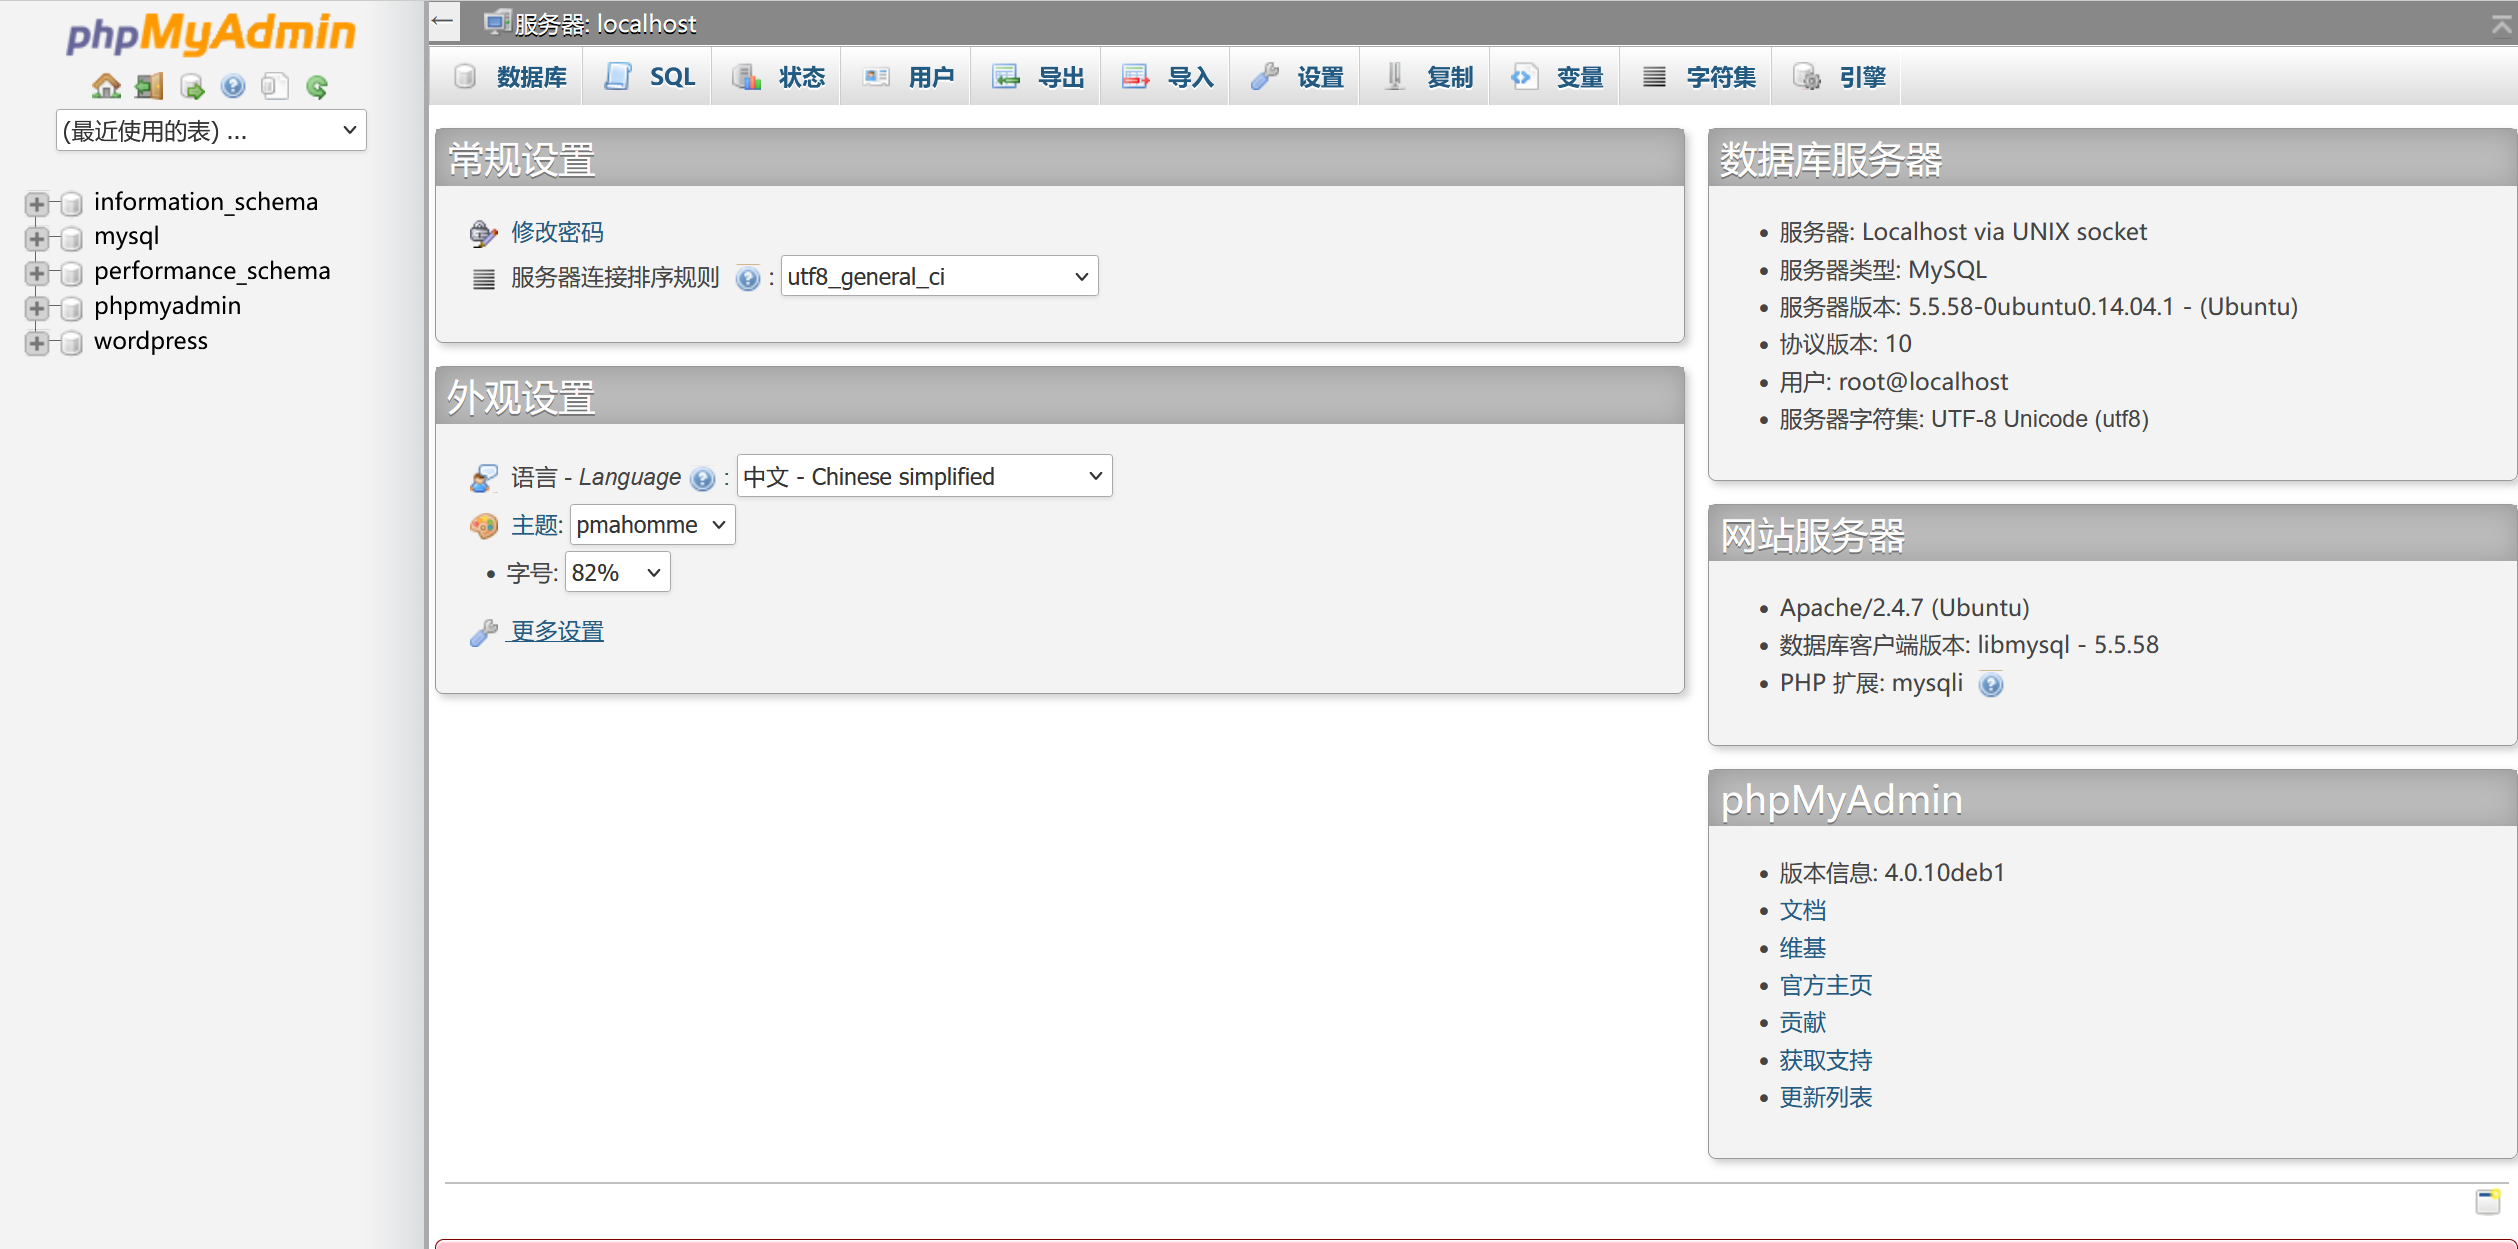
Task: Click the key icon beside 修改密码
Action: pyautogui.click(x=483, y=233)
